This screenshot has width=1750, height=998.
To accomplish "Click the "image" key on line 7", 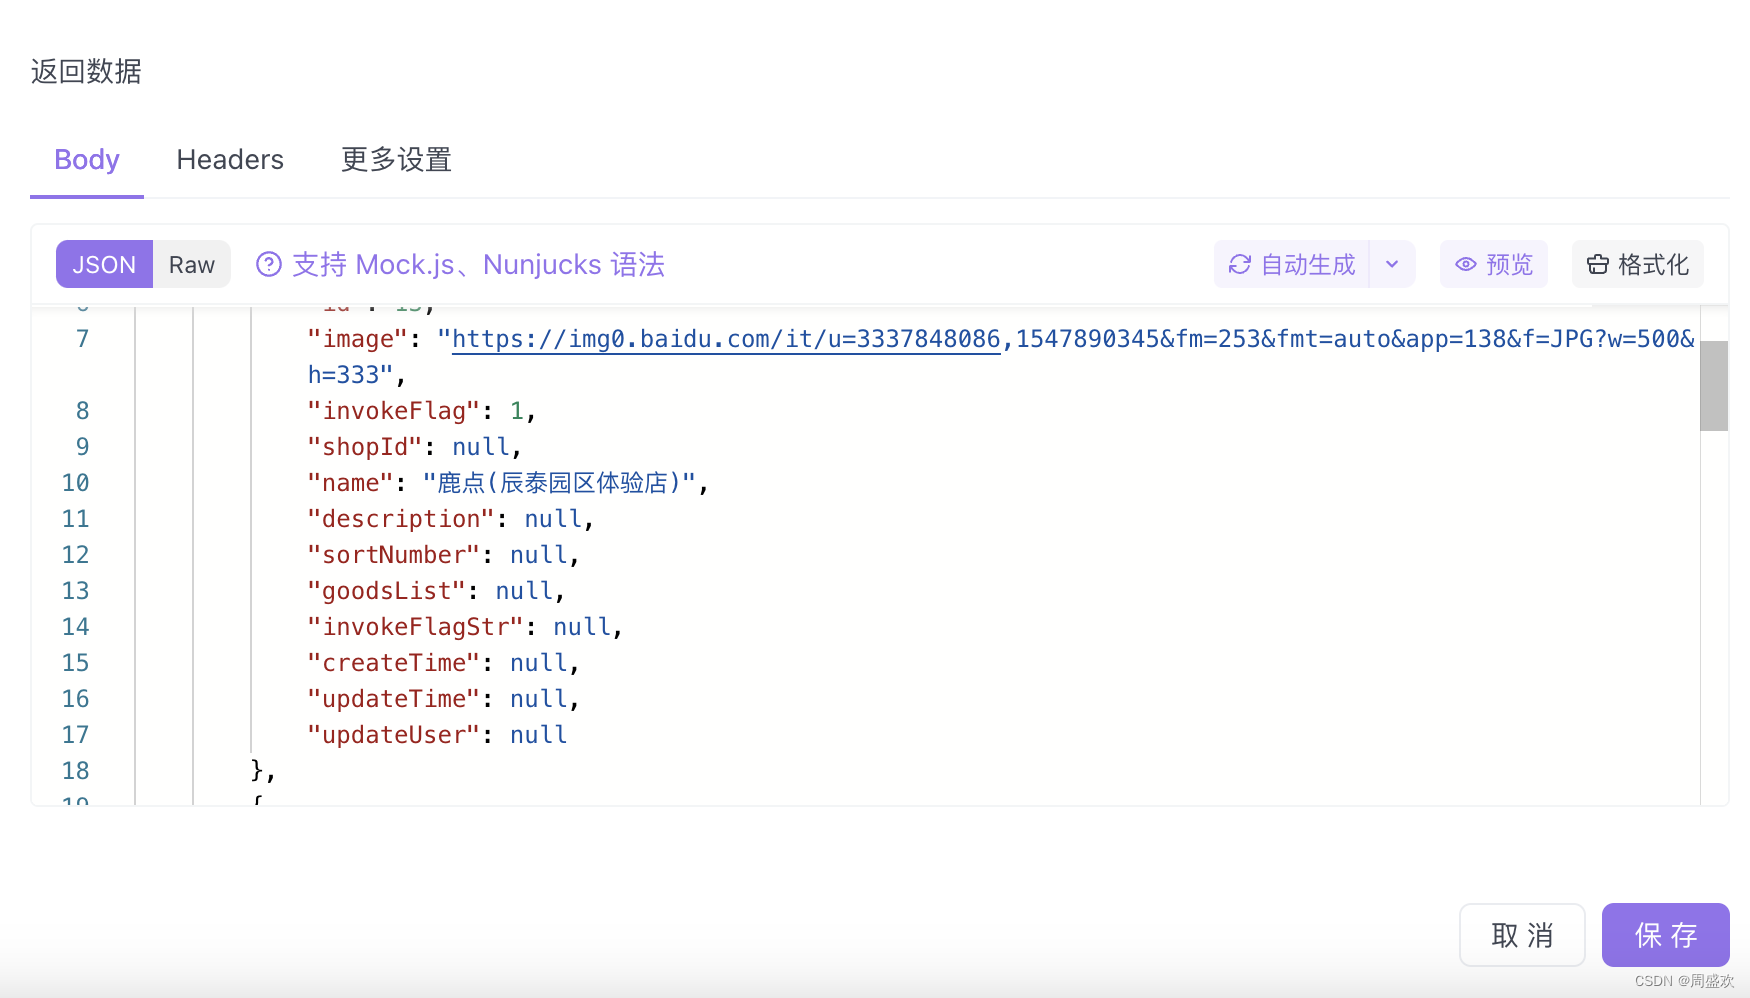I will tap(358, 339).
